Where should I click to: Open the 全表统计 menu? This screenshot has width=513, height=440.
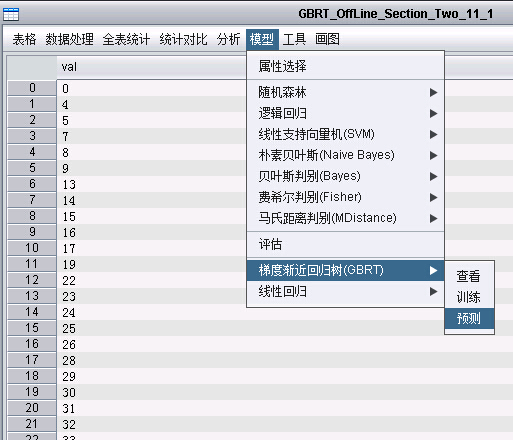126,39
